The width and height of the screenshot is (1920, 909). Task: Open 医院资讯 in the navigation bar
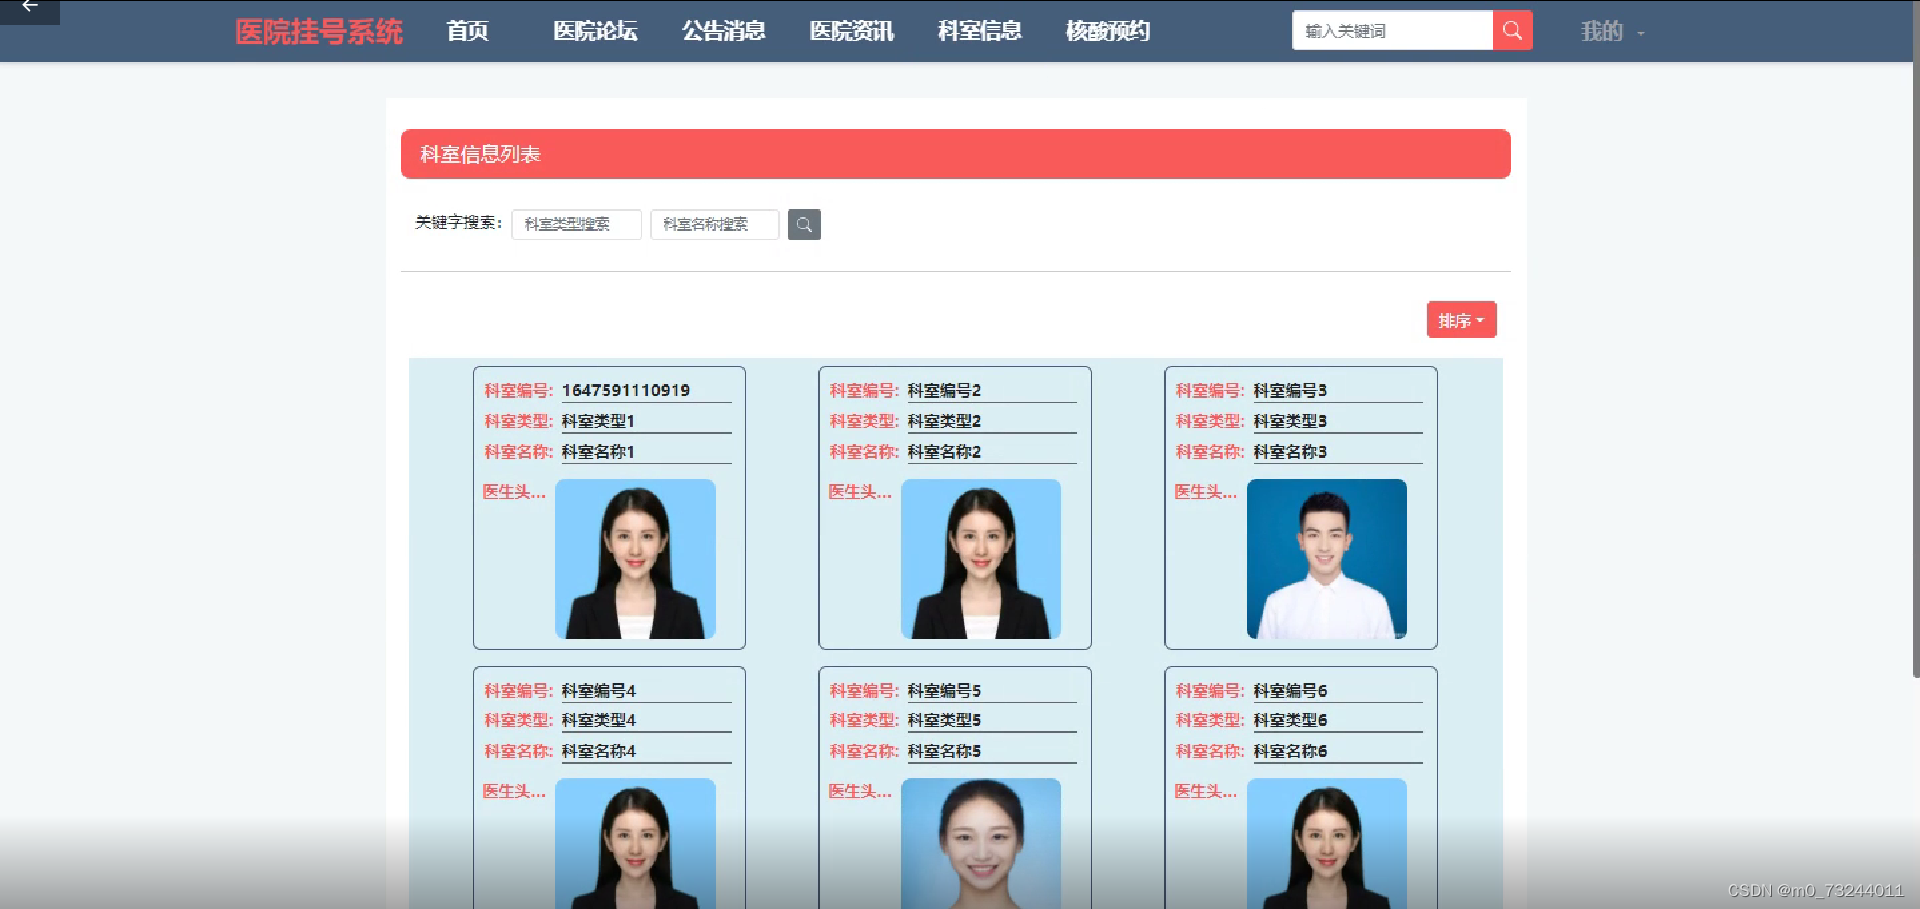pos(851,31)
